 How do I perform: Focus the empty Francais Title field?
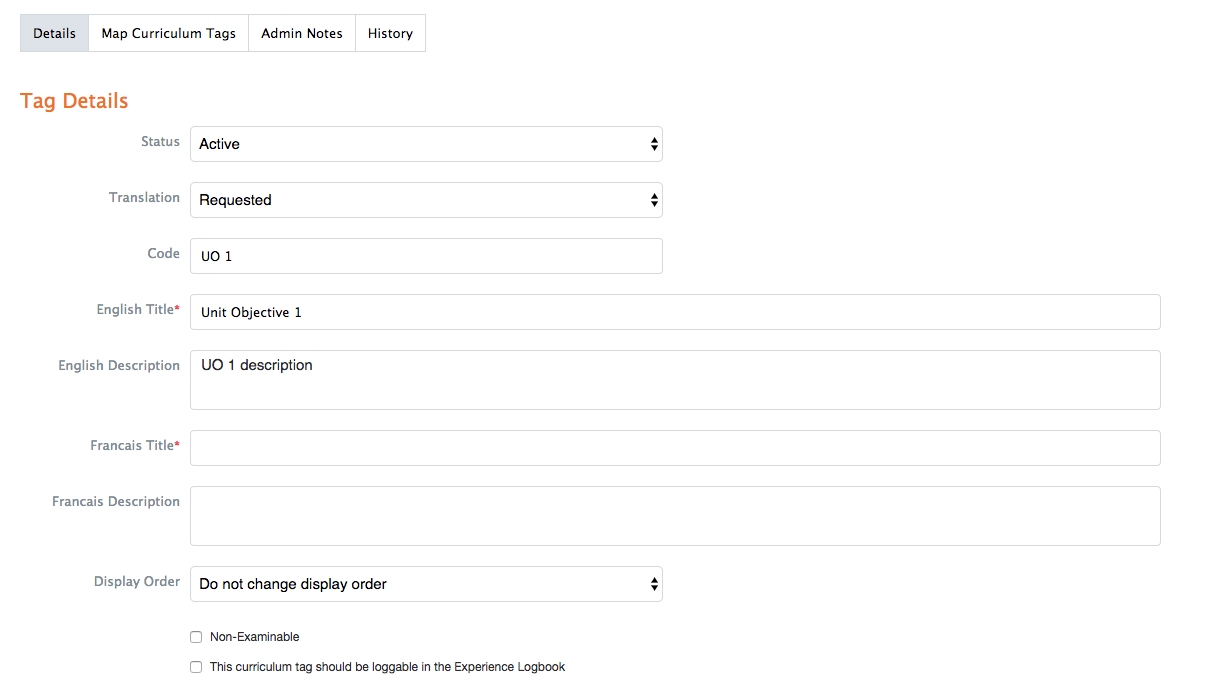(x=675, y=448)
